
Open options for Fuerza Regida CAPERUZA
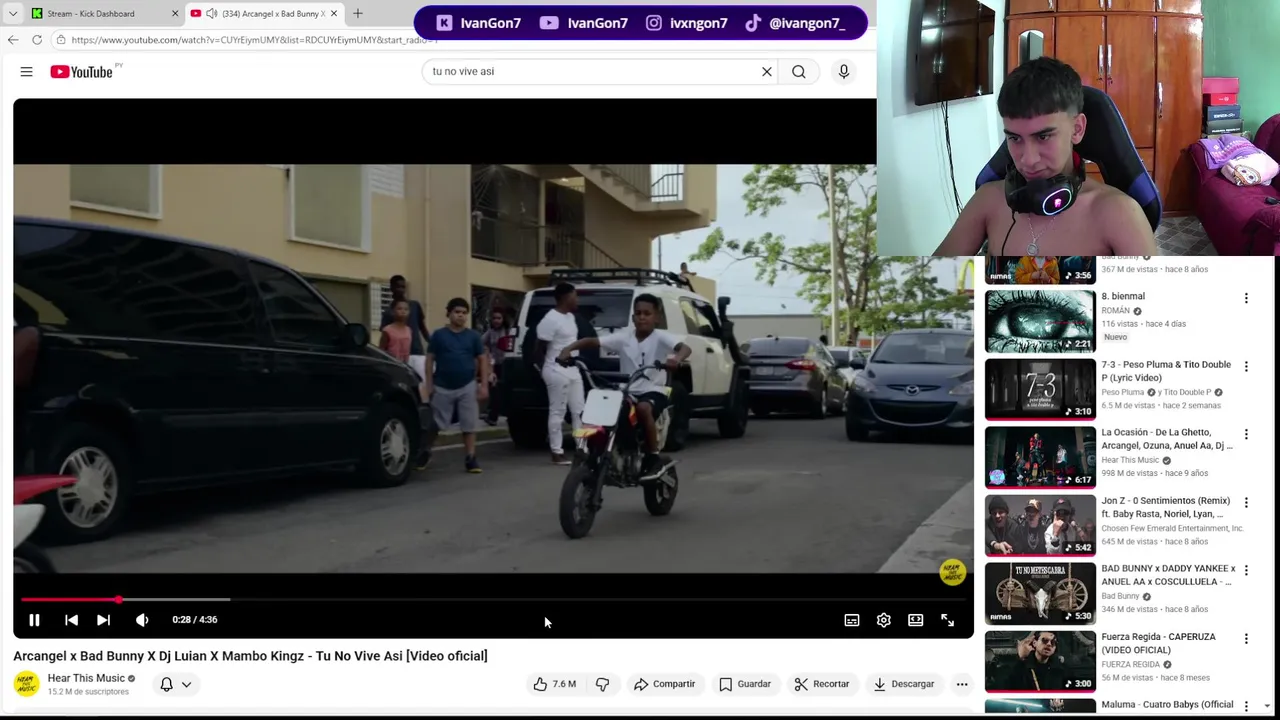(1246, 638)
